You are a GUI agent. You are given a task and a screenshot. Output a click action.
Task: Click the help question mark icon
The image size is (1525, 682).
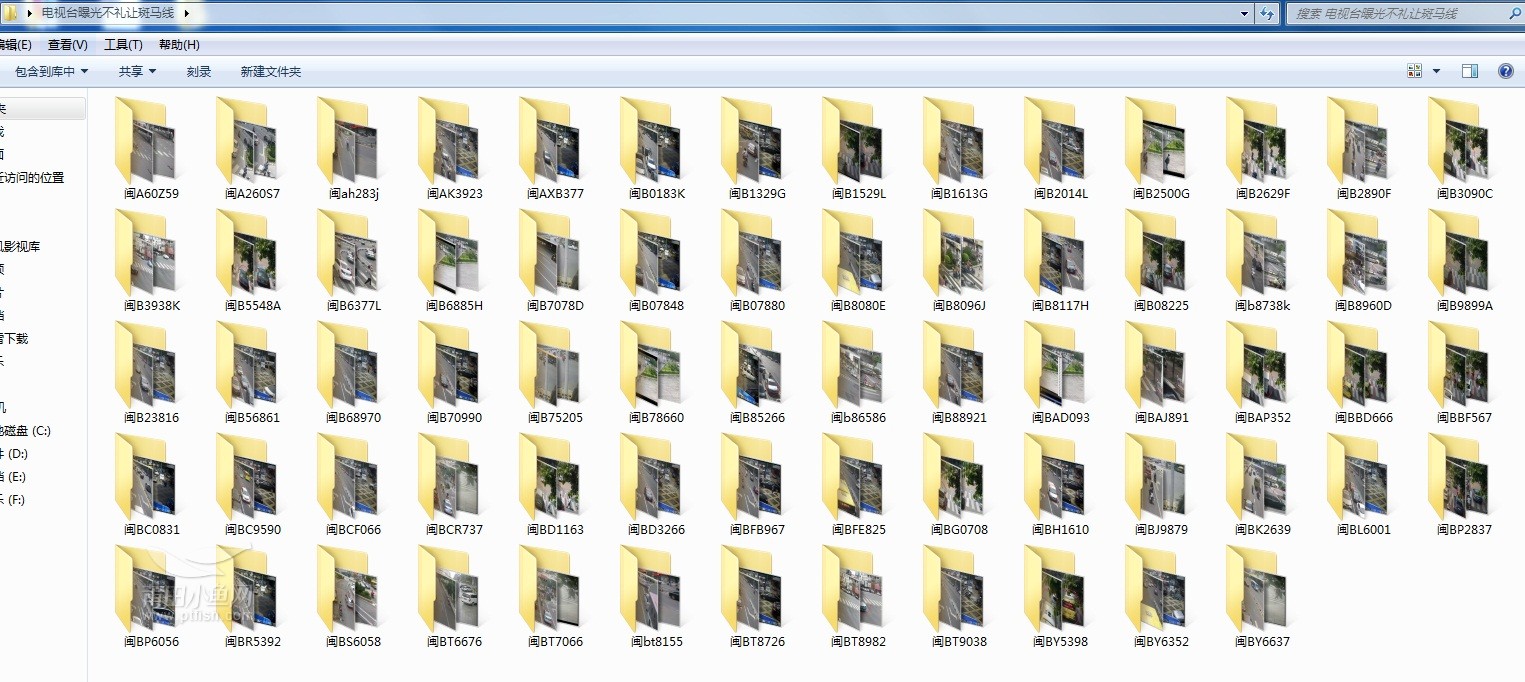[x=1505, y=71]
